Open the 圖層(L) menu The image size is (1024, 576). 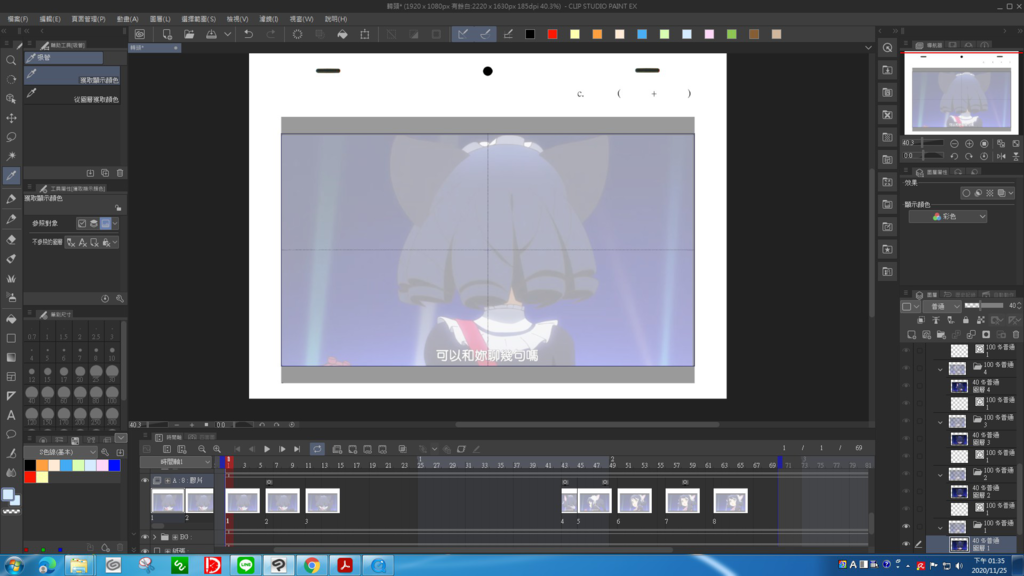pyautogui.click(x=160, y=19)
